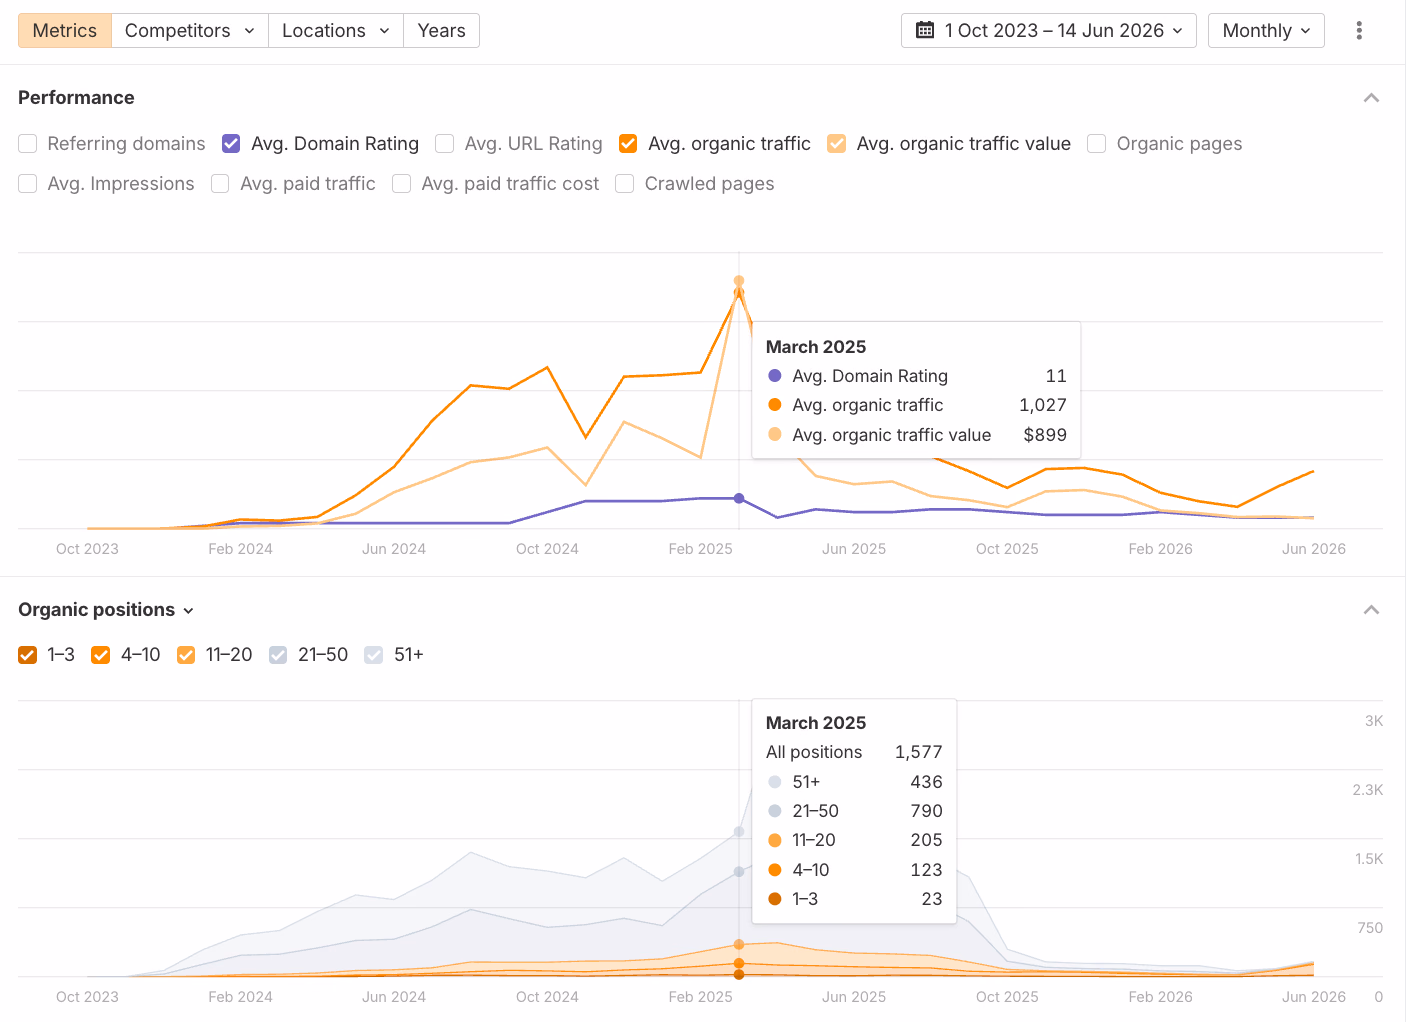Viewport: 1406px width, 1022px height.
Task: Uncheck Avg. Domain Rating
Action: pos(231,144)
